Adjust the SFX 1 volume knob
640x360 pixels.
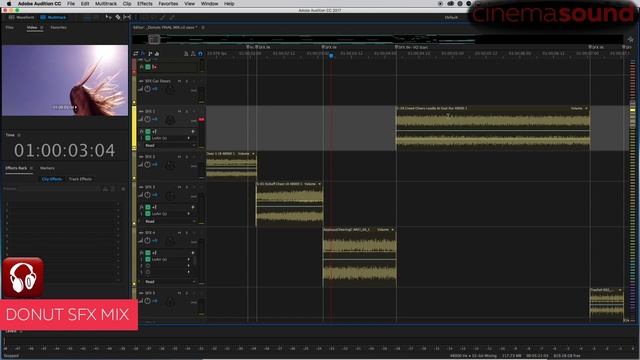point(147,119)
